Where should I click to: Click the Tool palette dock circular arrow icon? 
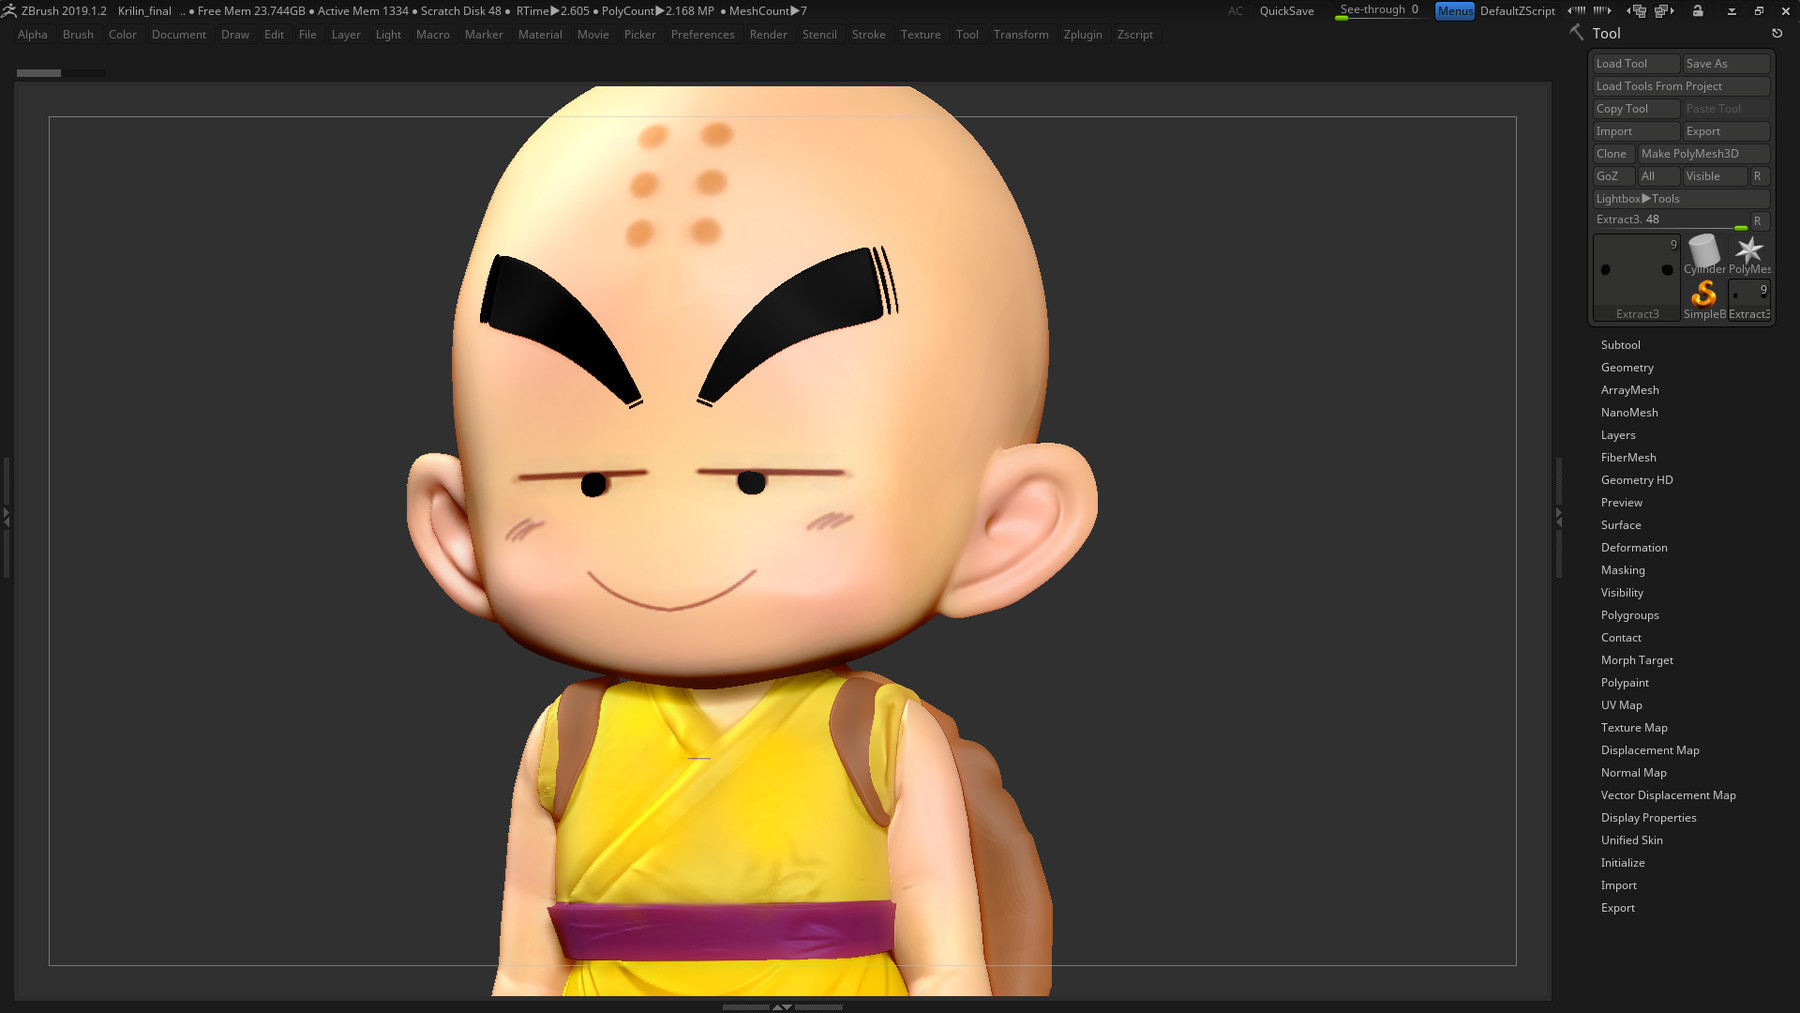coord(1777,33)
